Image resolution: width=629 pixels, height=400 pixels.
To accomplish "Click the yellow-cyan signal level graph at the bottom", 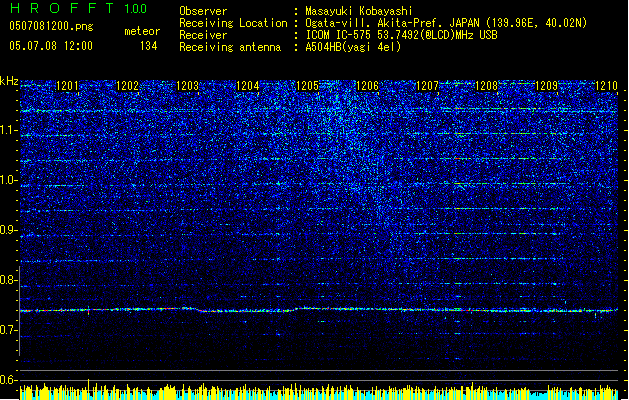I will (319, 392).
